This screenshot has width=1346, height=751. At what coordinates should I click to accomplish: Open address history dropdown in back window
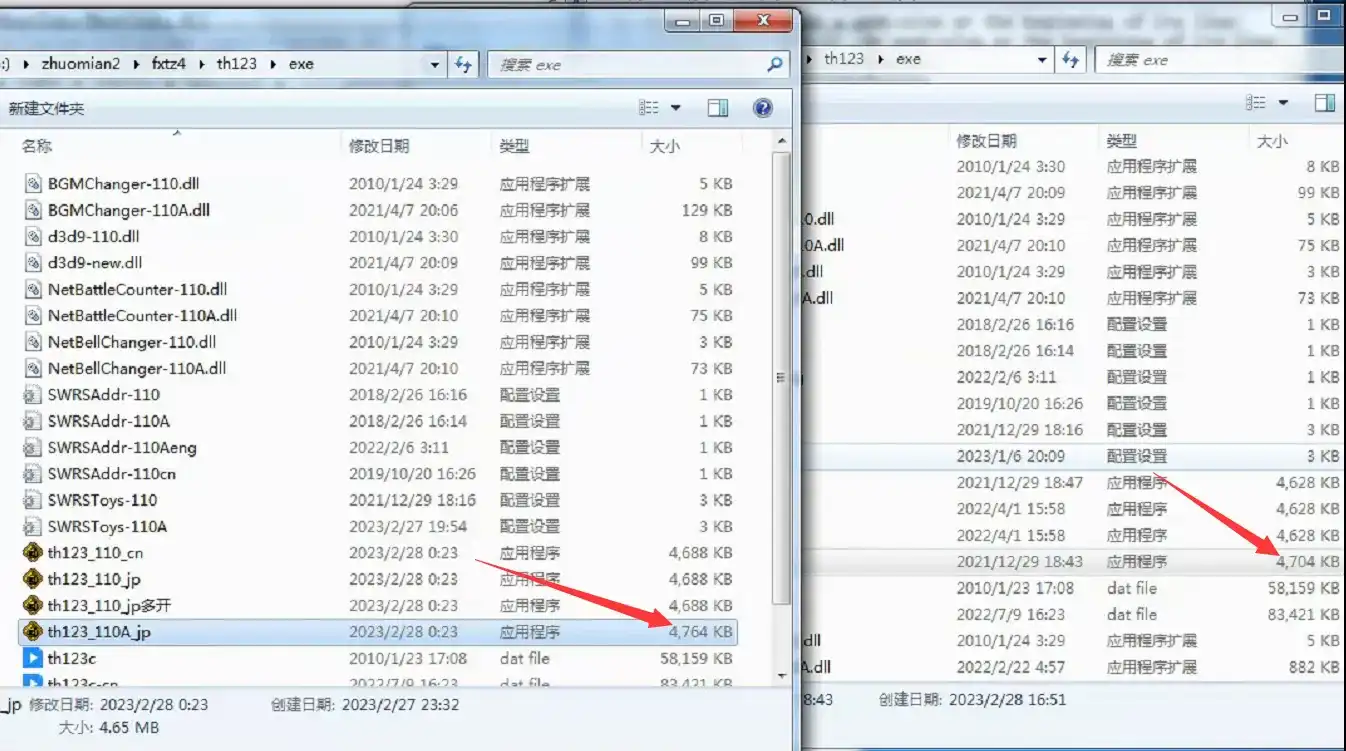(x=1042, y=59)
